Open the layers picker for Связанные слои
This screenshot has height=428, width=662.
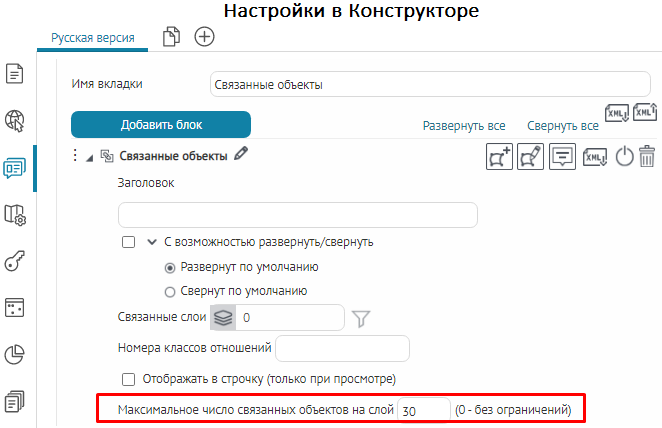(222, 318)
